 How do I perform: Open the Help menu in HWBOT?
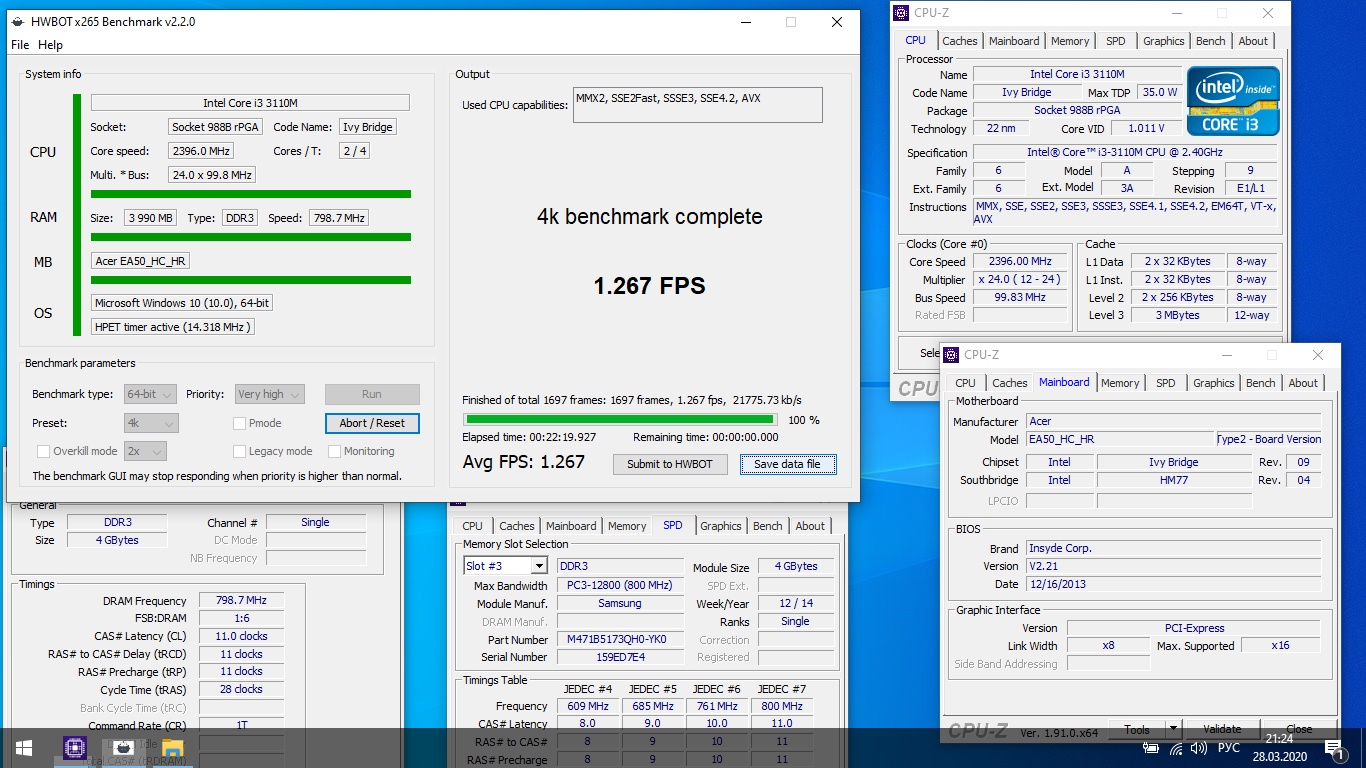coord(50,45)
